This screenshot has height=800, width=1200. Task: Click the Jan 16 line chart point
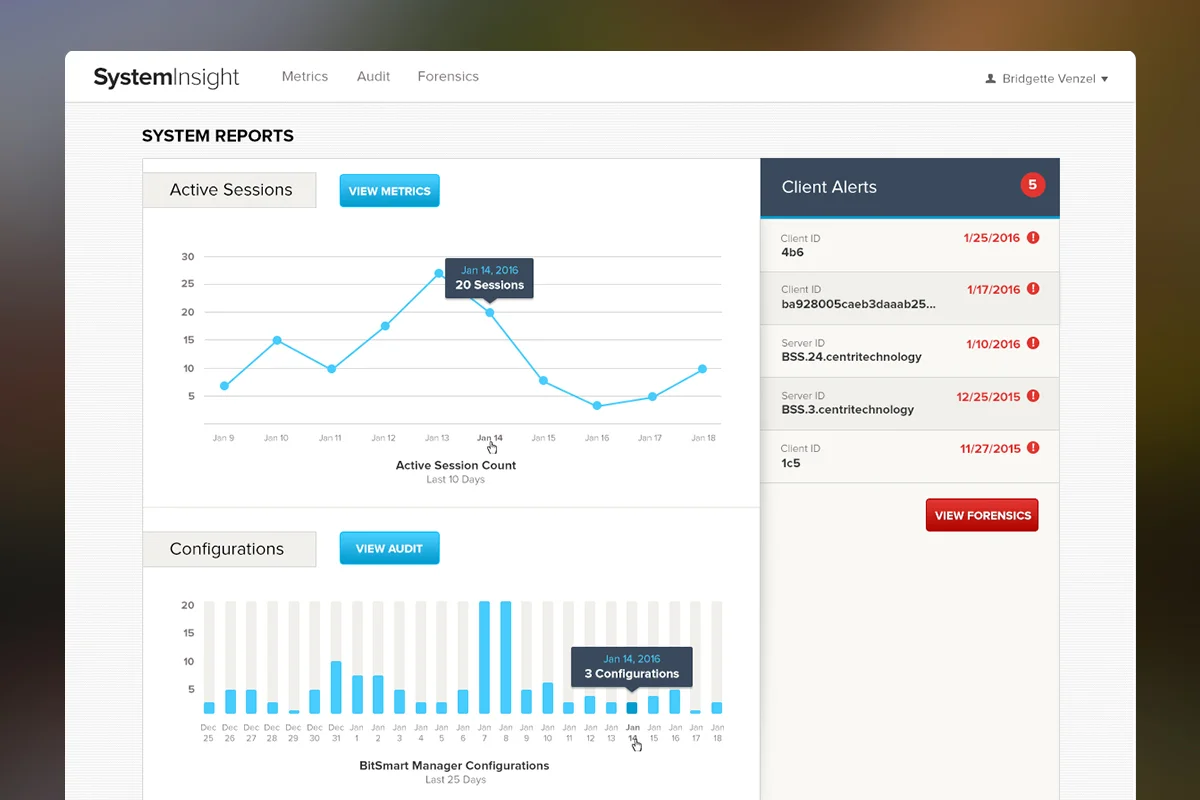[x=597, y=406]
